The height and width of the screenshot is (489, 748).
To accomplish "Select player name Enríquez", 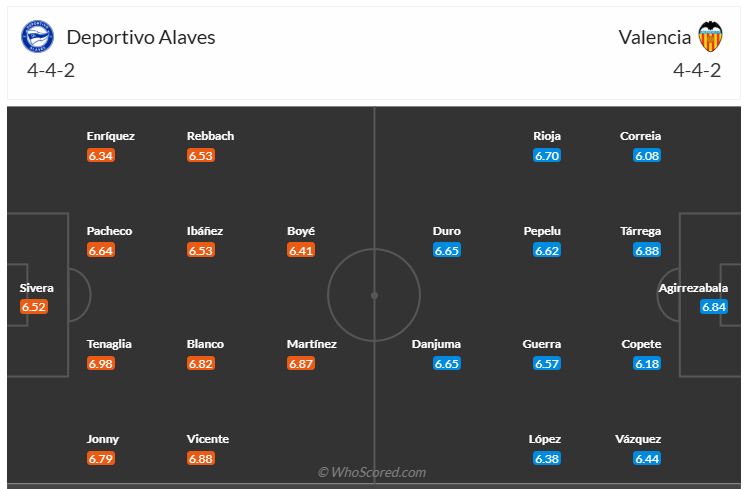I will (x=110, y=136).
